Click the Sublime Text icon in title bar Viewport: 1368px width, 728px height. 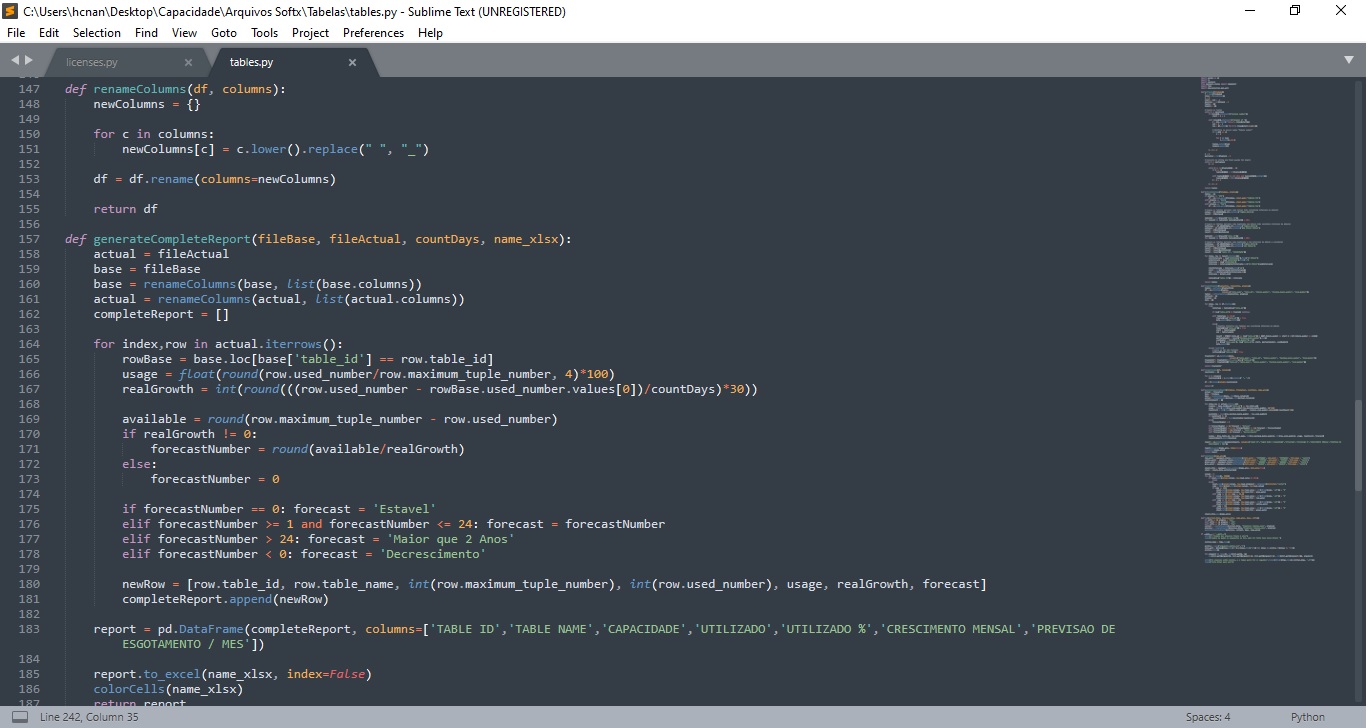11,11
